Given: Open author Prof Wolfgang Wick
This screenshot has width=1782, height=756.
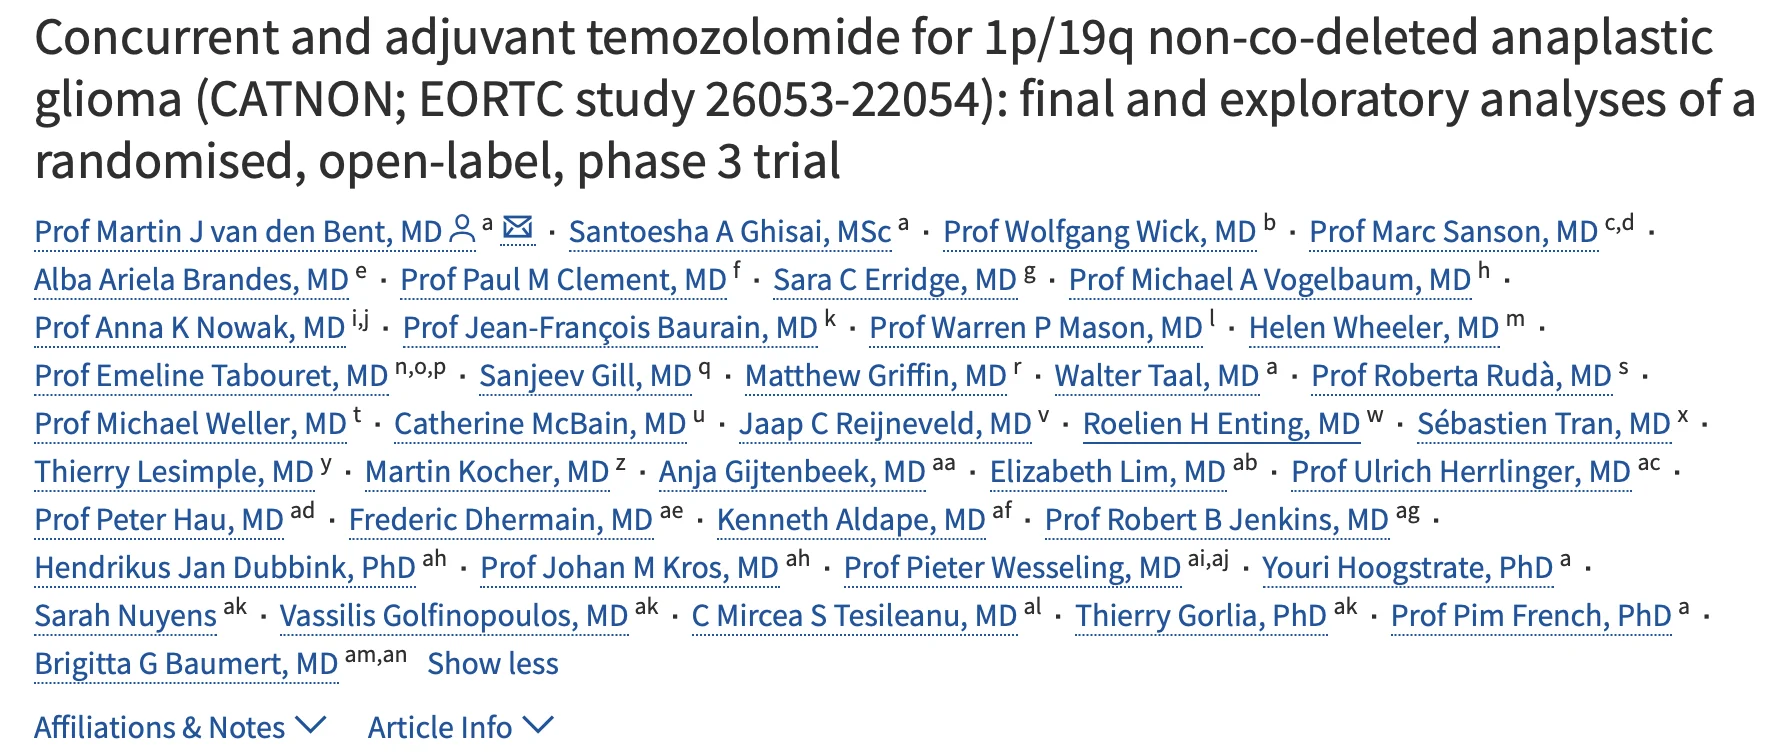Looking at the screenshot, I should pos(1099,232).
